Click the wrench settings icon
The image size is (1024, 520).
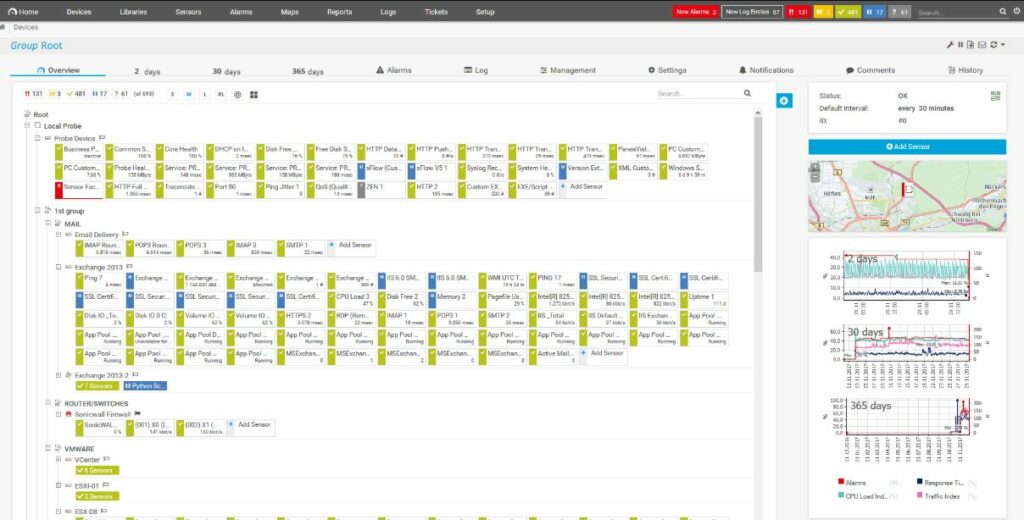(950, 45)
